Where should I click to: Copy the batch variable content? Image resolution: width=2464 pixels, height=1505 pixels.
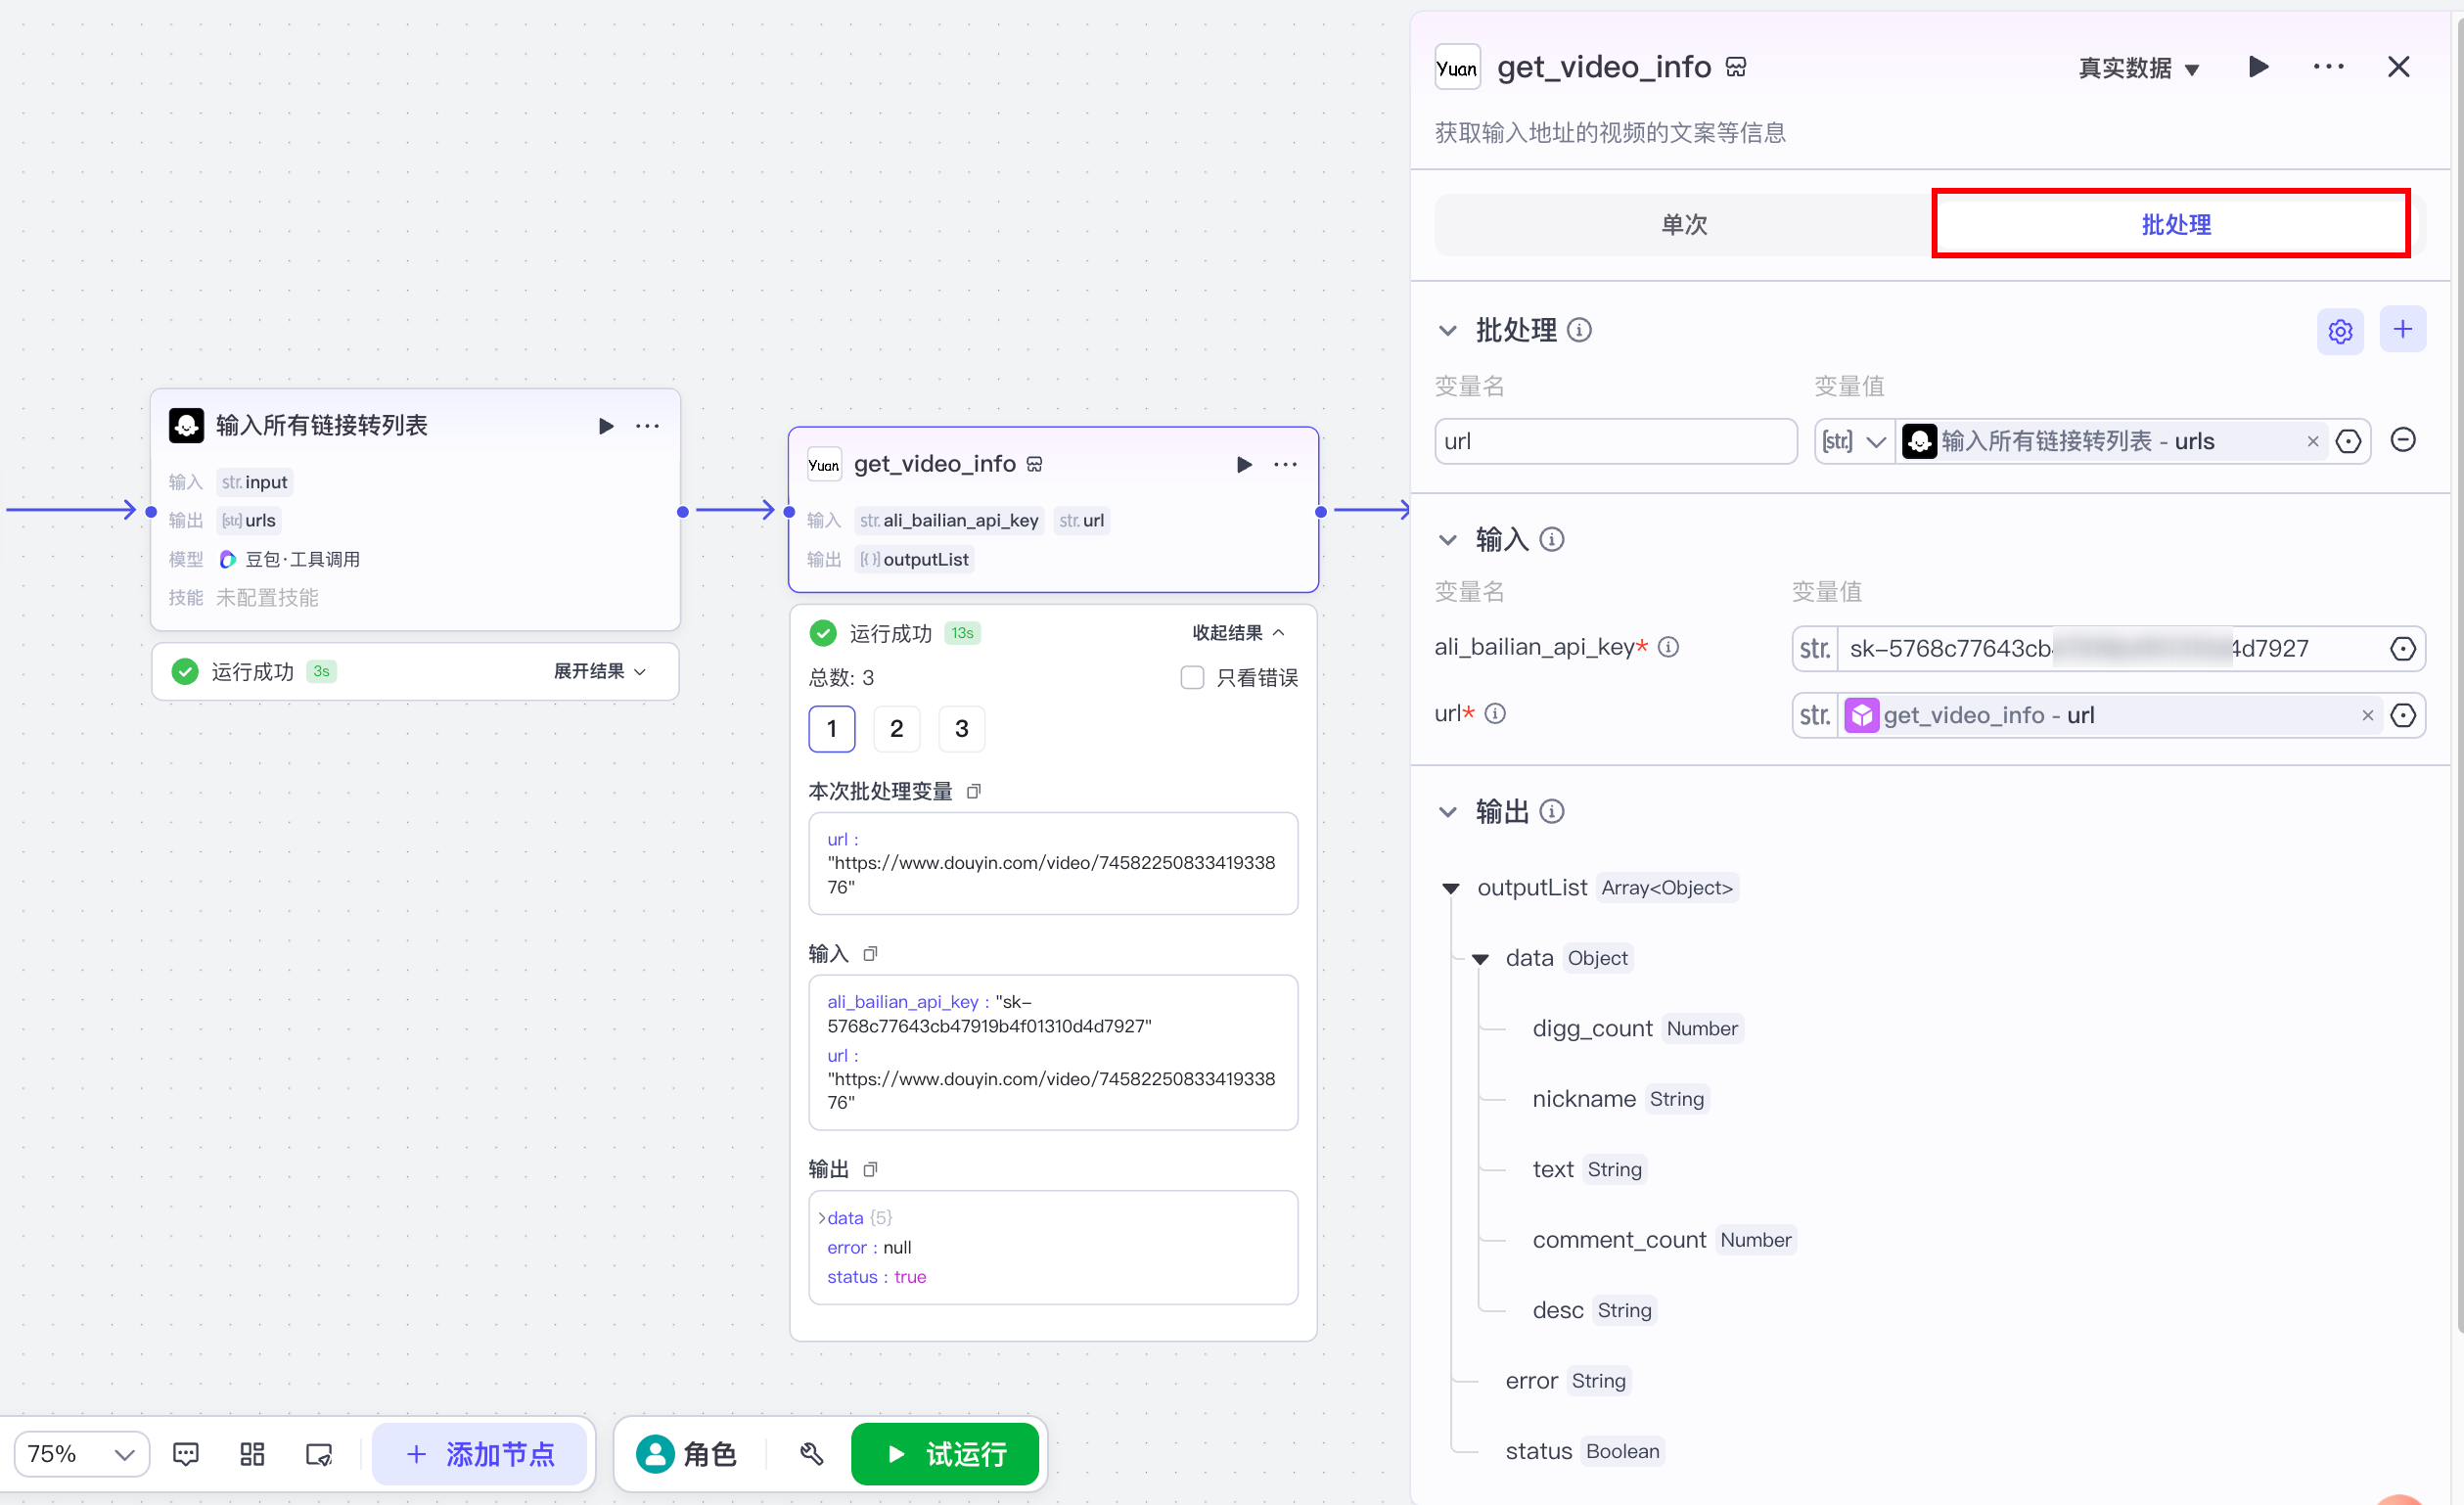point(973,791)
